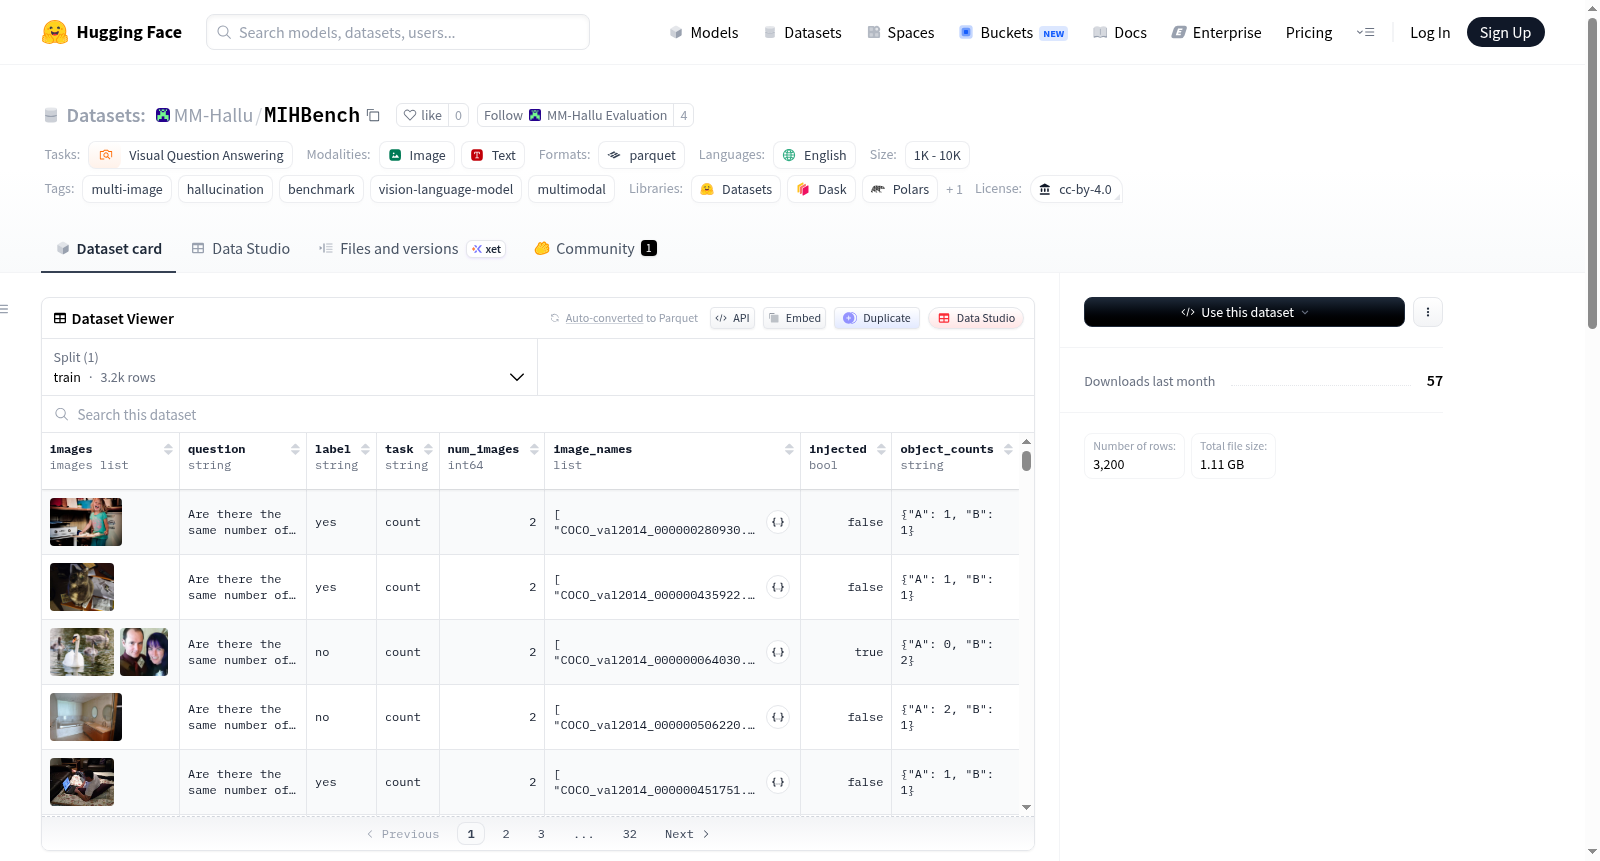Show the +1 more libraries
This screenshot has width=1600, height=861.
[954, 189]
